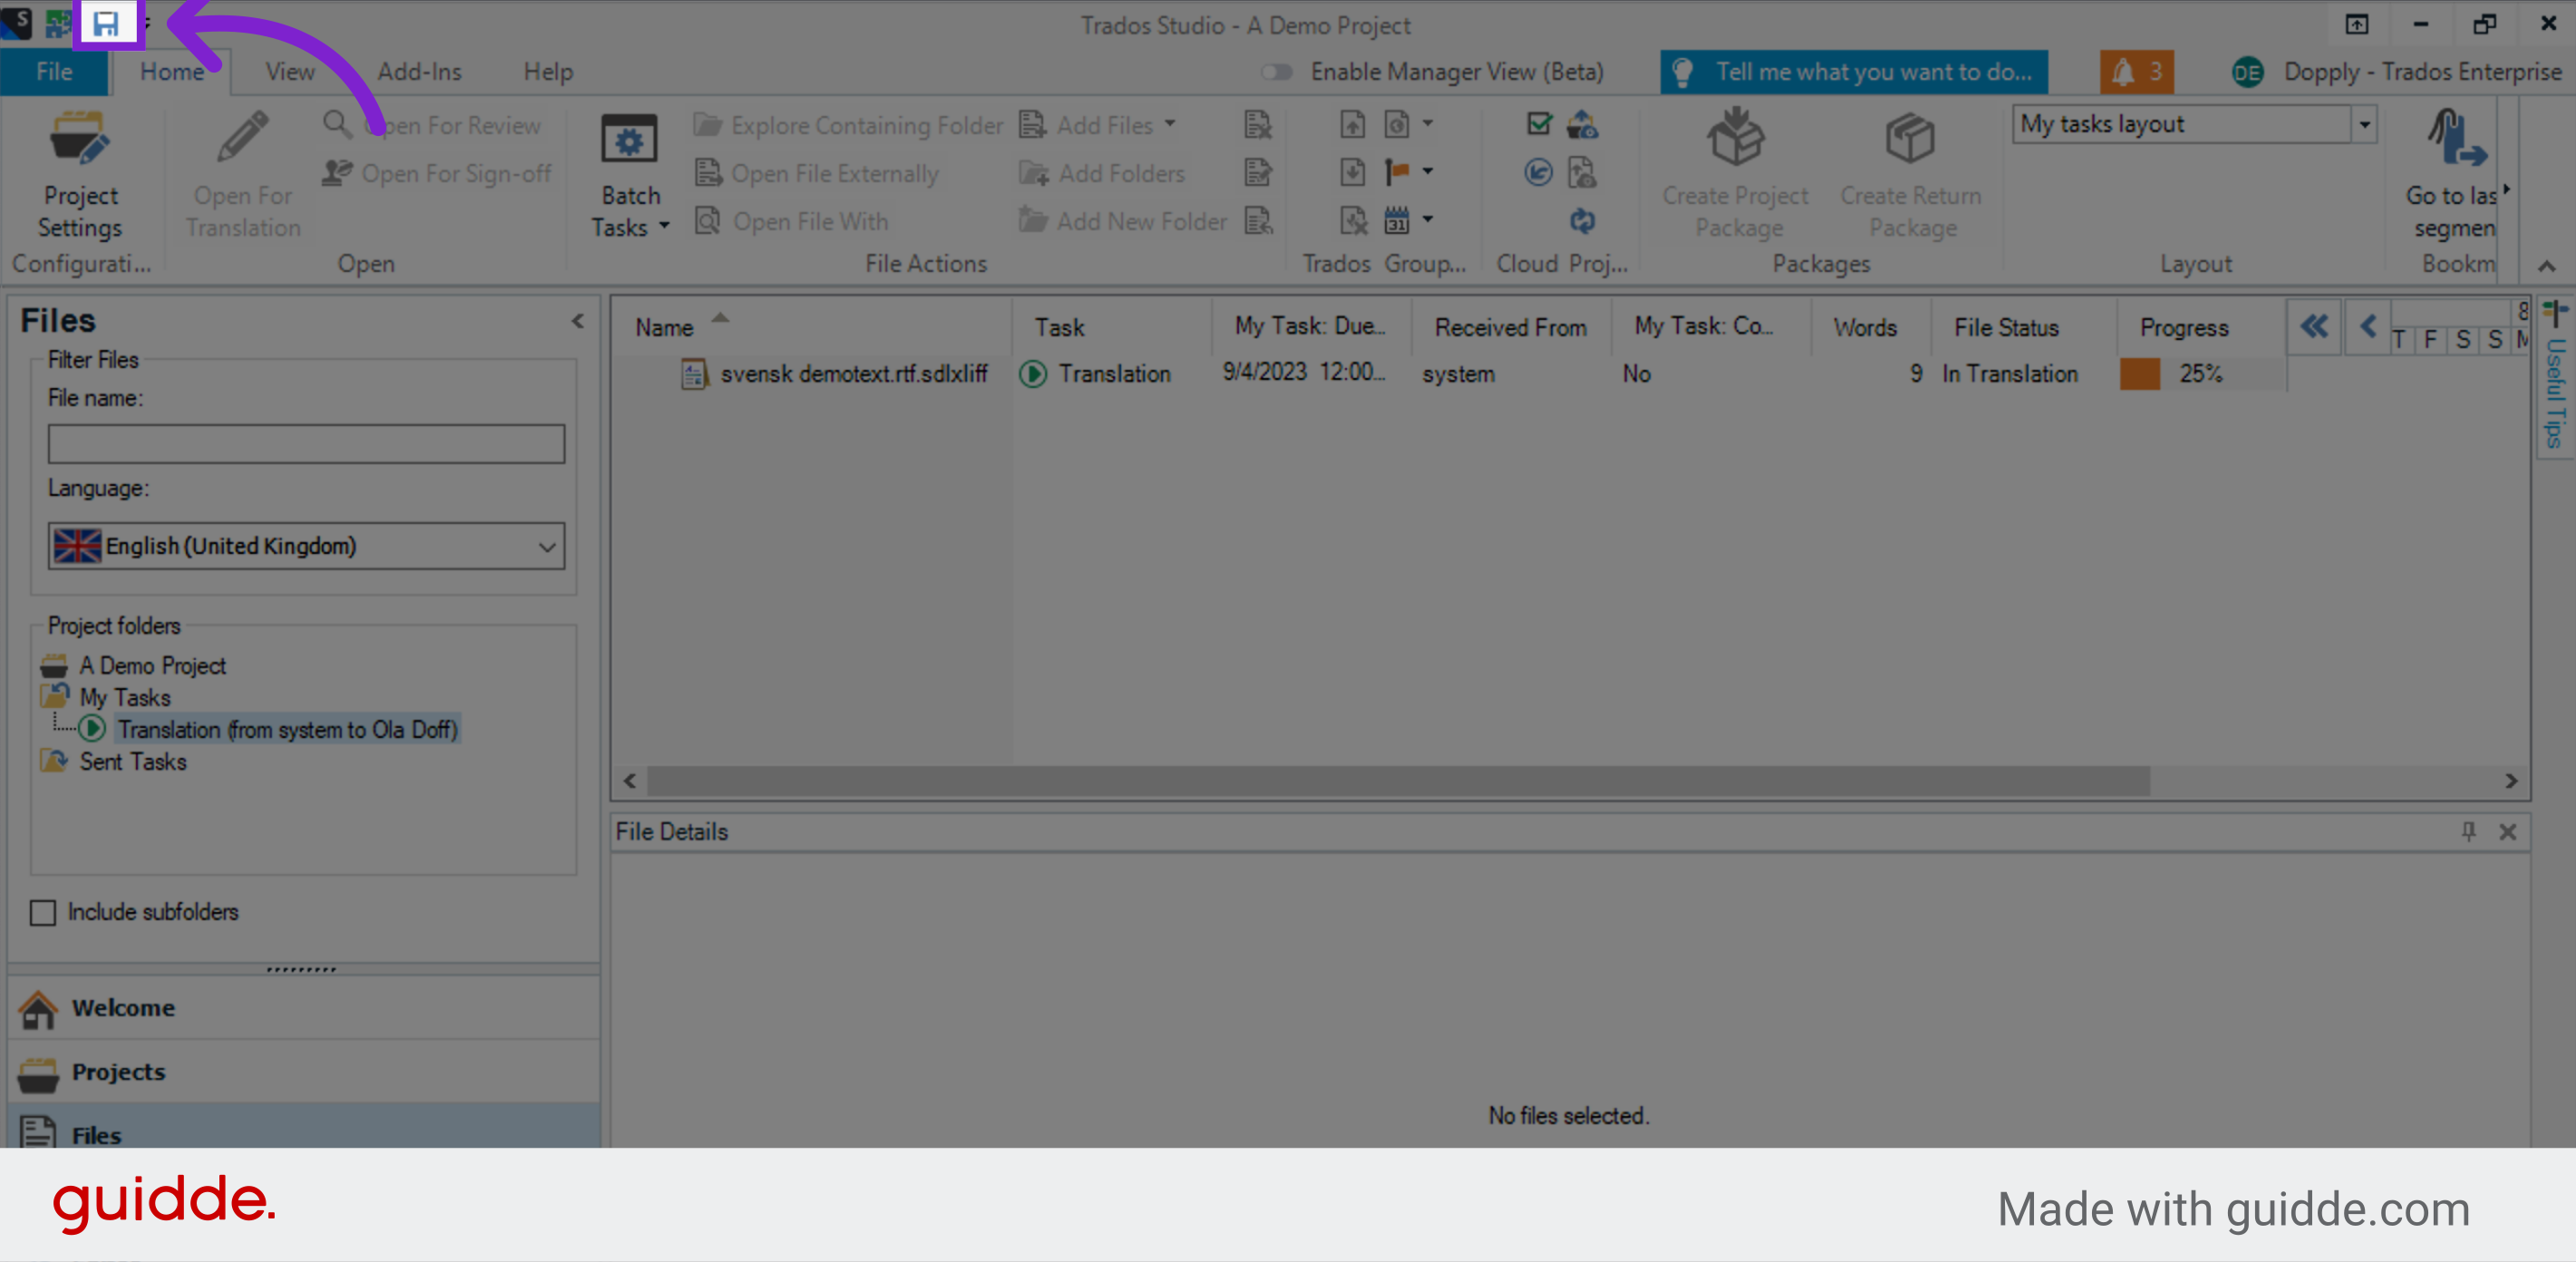Open the Files view button
Viewport: 2576px width, 1262px height.
point(304,1128)
